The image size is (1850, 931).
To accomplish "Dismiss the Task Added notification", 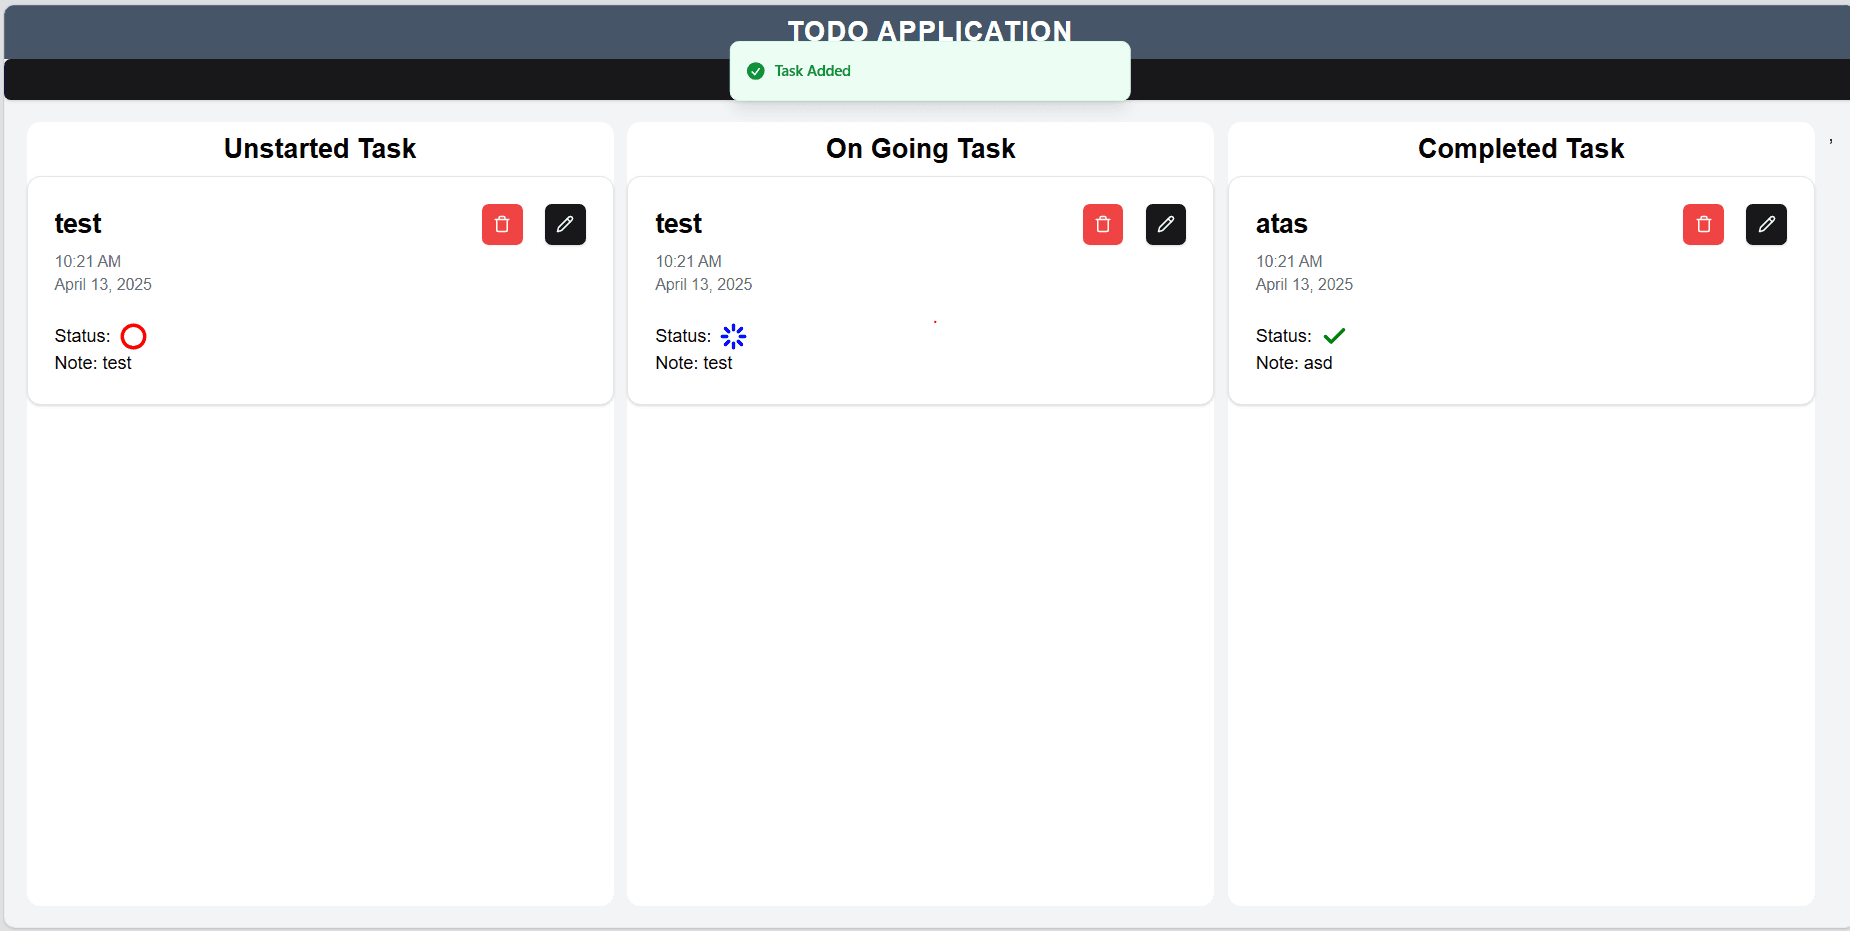I will [929, 70].
